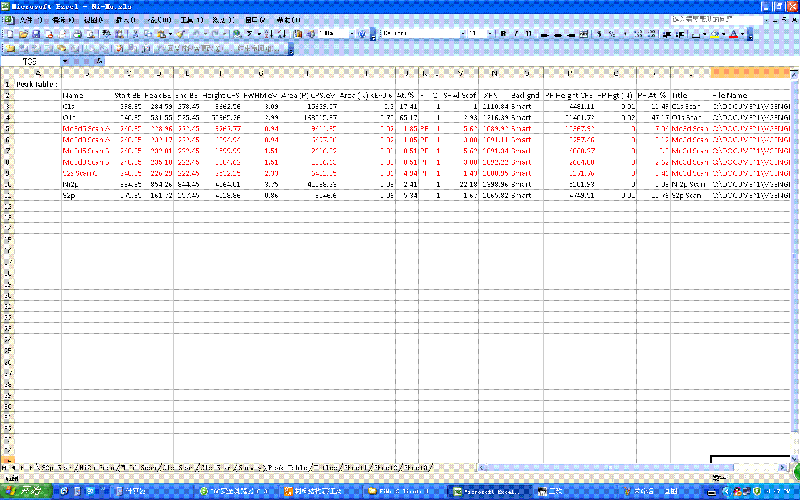Open the zoom percentage dropdown
The width and height of the screenshot is (800, 500).
pos(352,34)
